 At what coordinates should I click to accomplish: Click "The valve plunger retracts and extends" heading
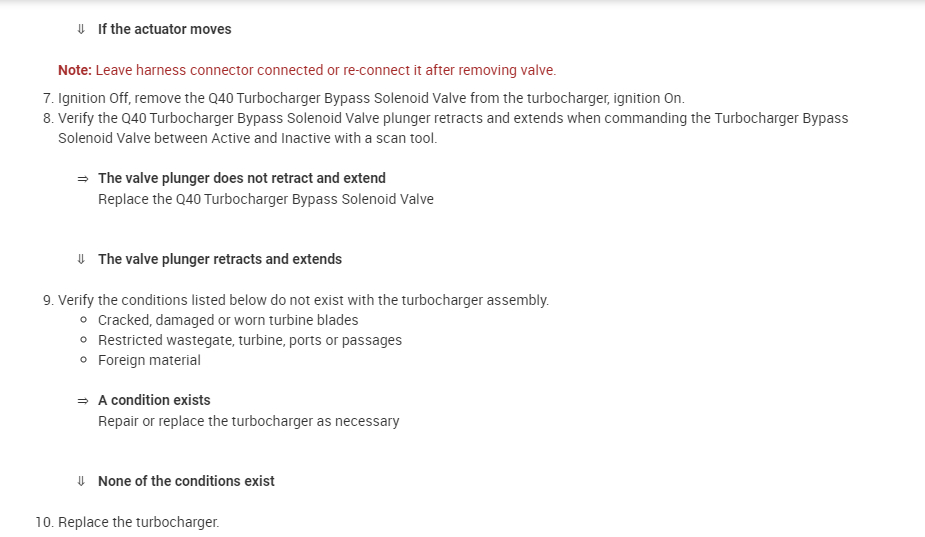[x=219, y=259]
